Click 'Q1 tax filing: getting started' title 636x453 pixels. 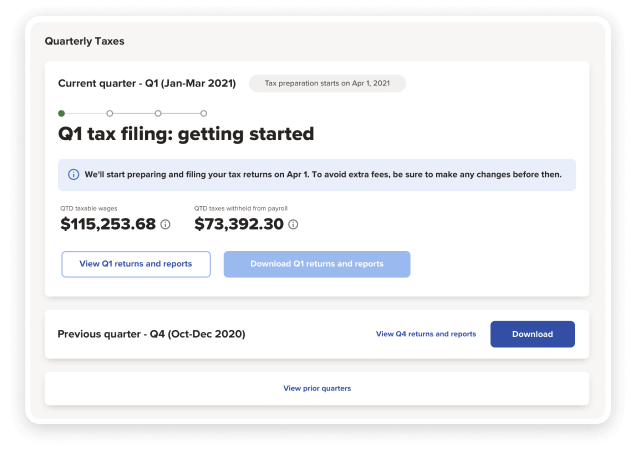click(x=187, y=134)
